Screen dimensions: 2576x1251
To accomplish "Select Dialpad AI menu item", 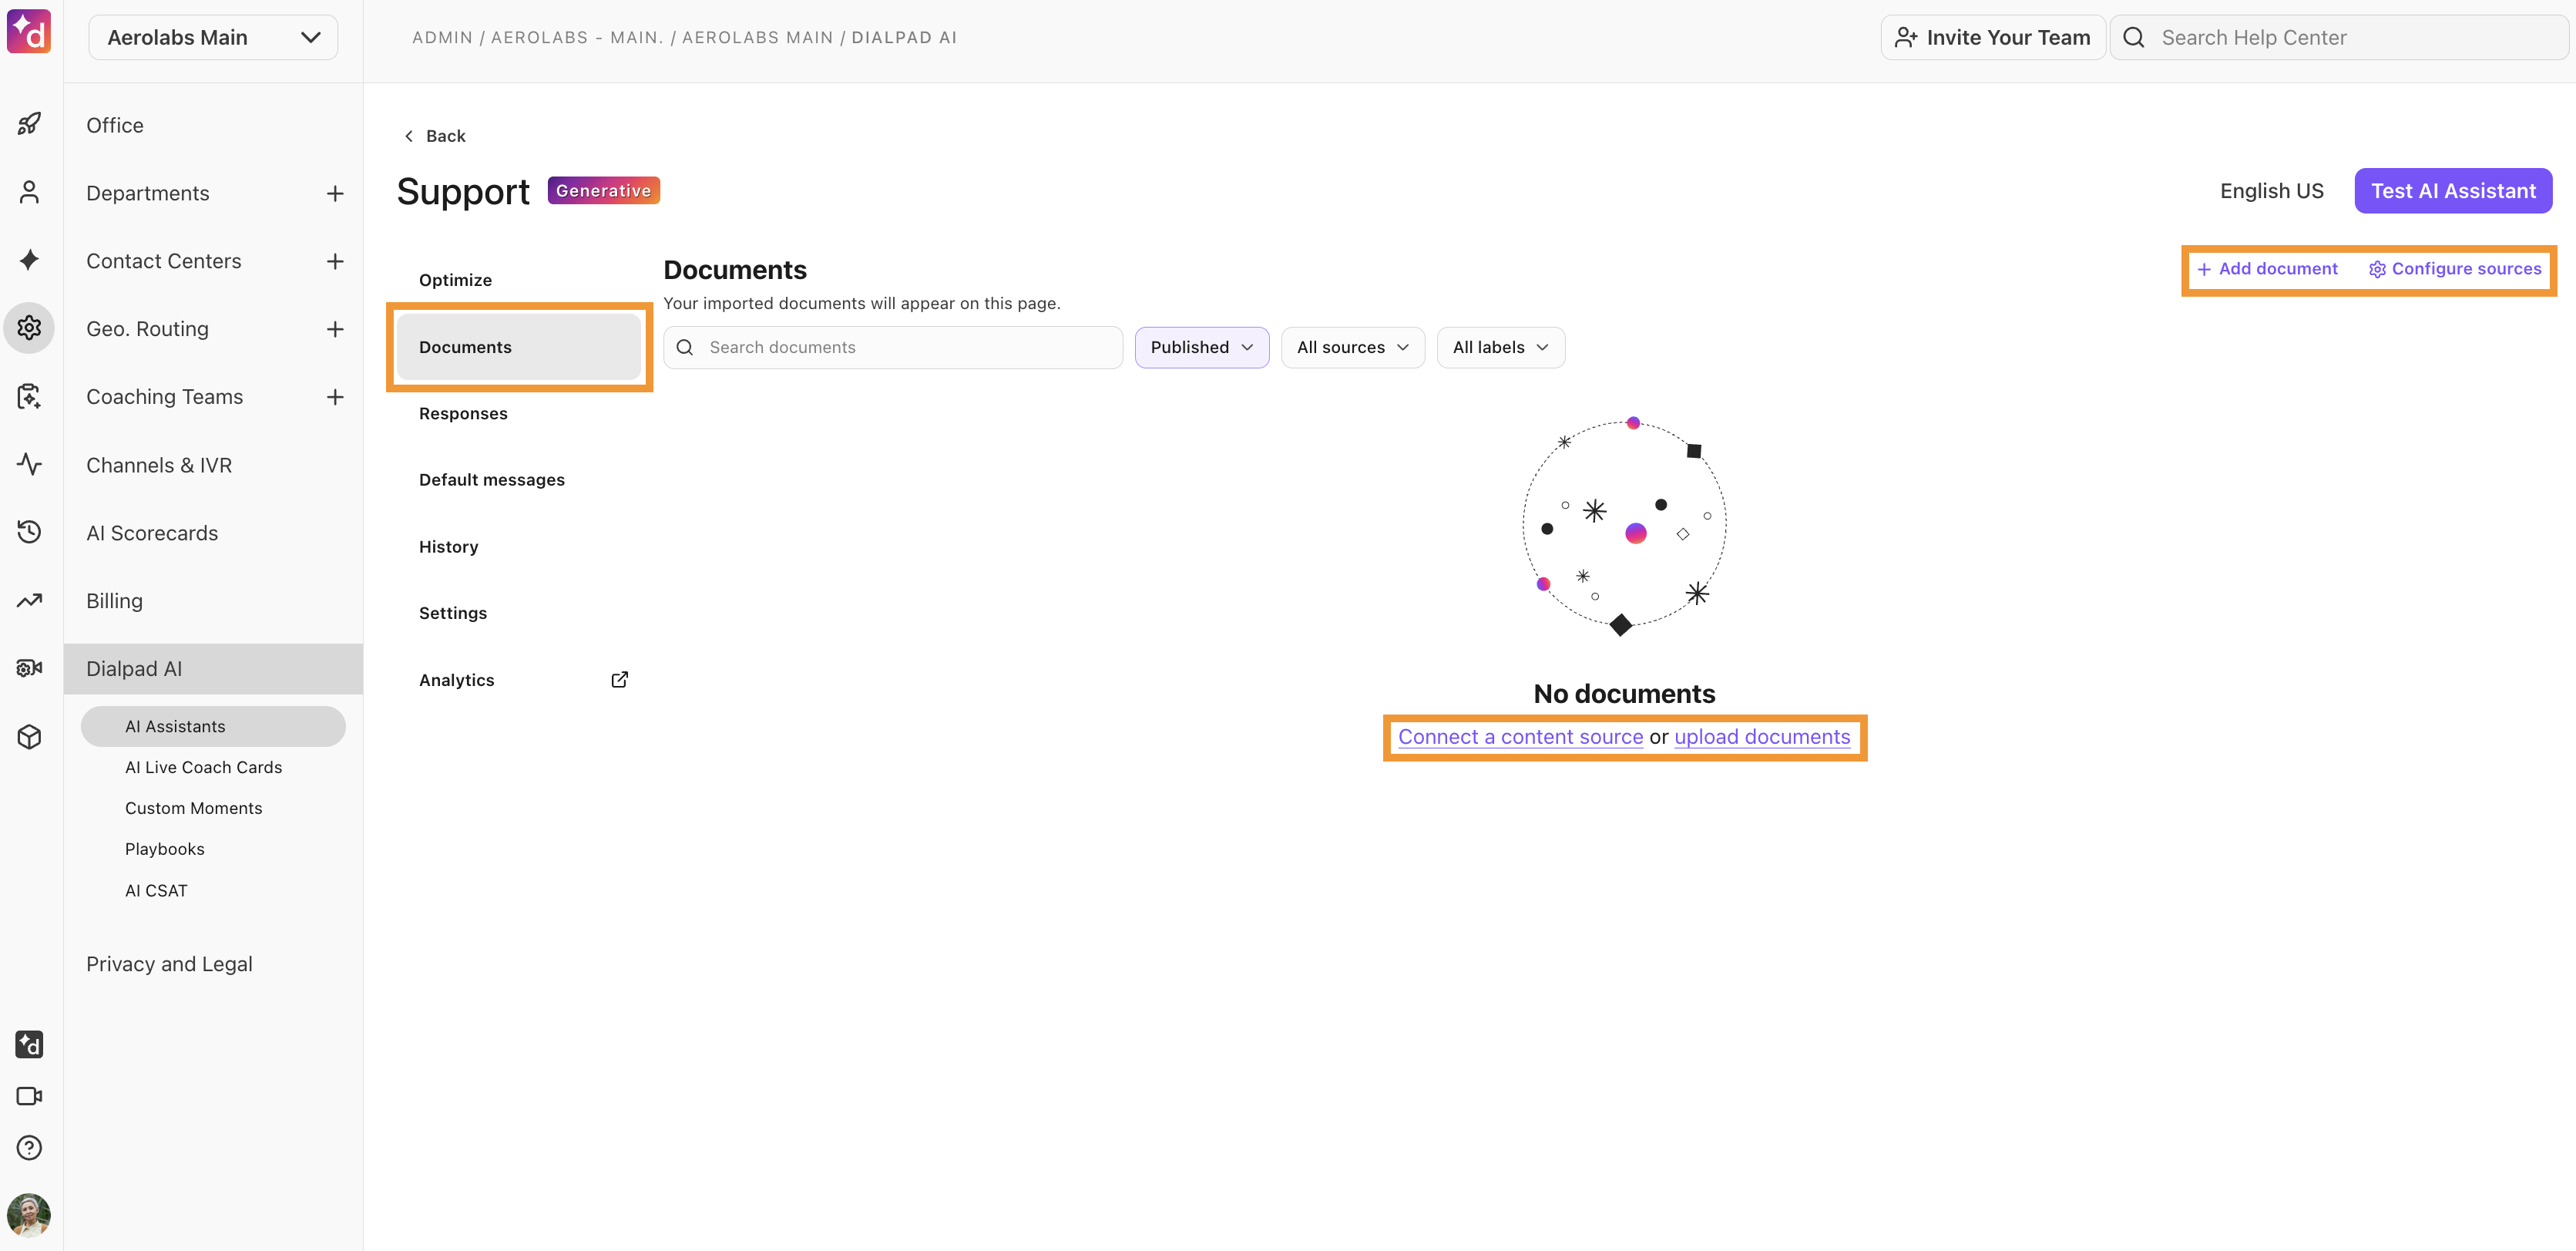I will point(213,669).
